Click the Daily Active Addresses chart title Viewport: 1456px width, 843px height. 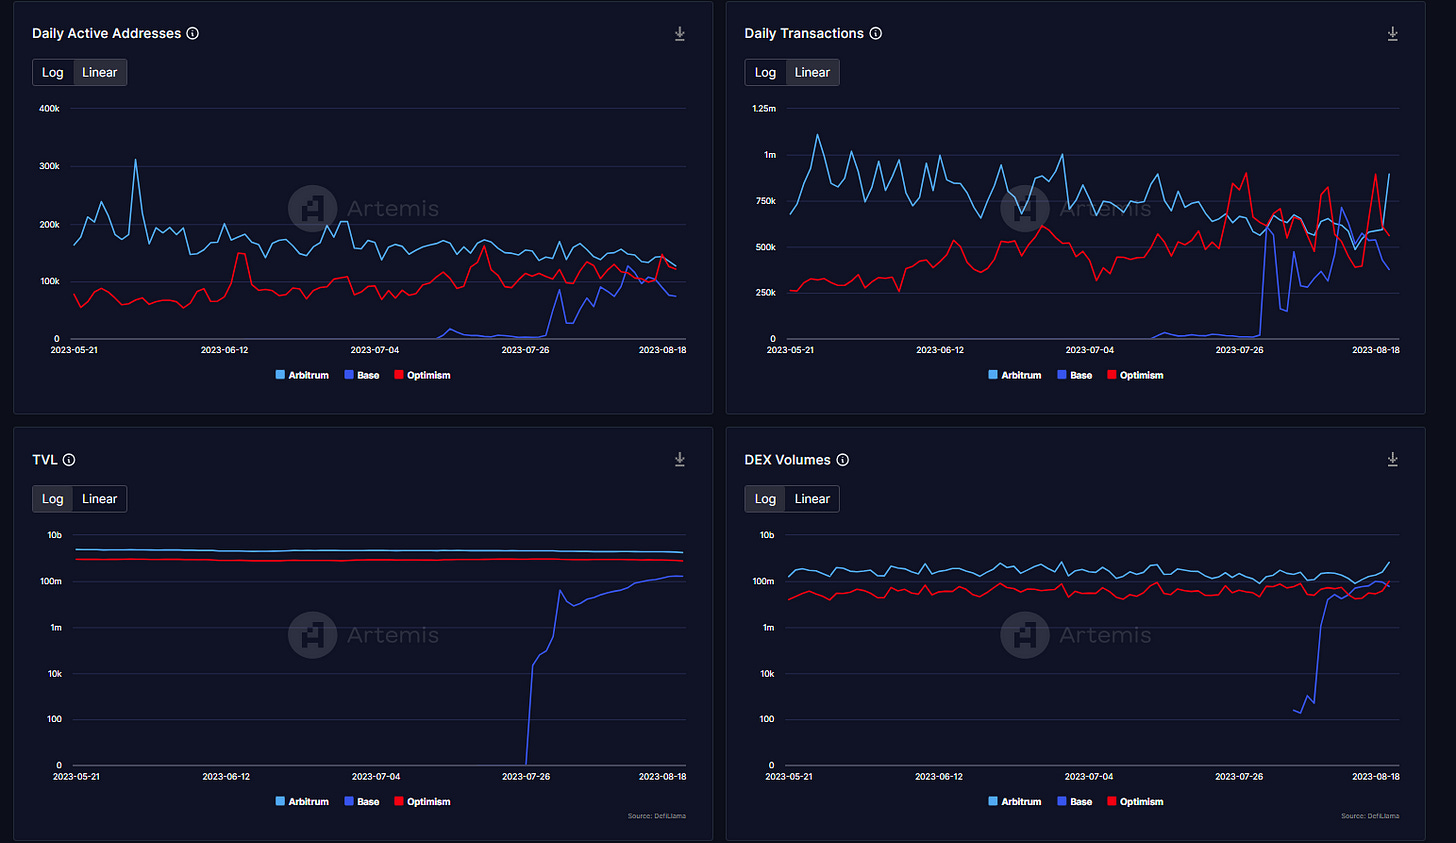pos(107,33)
